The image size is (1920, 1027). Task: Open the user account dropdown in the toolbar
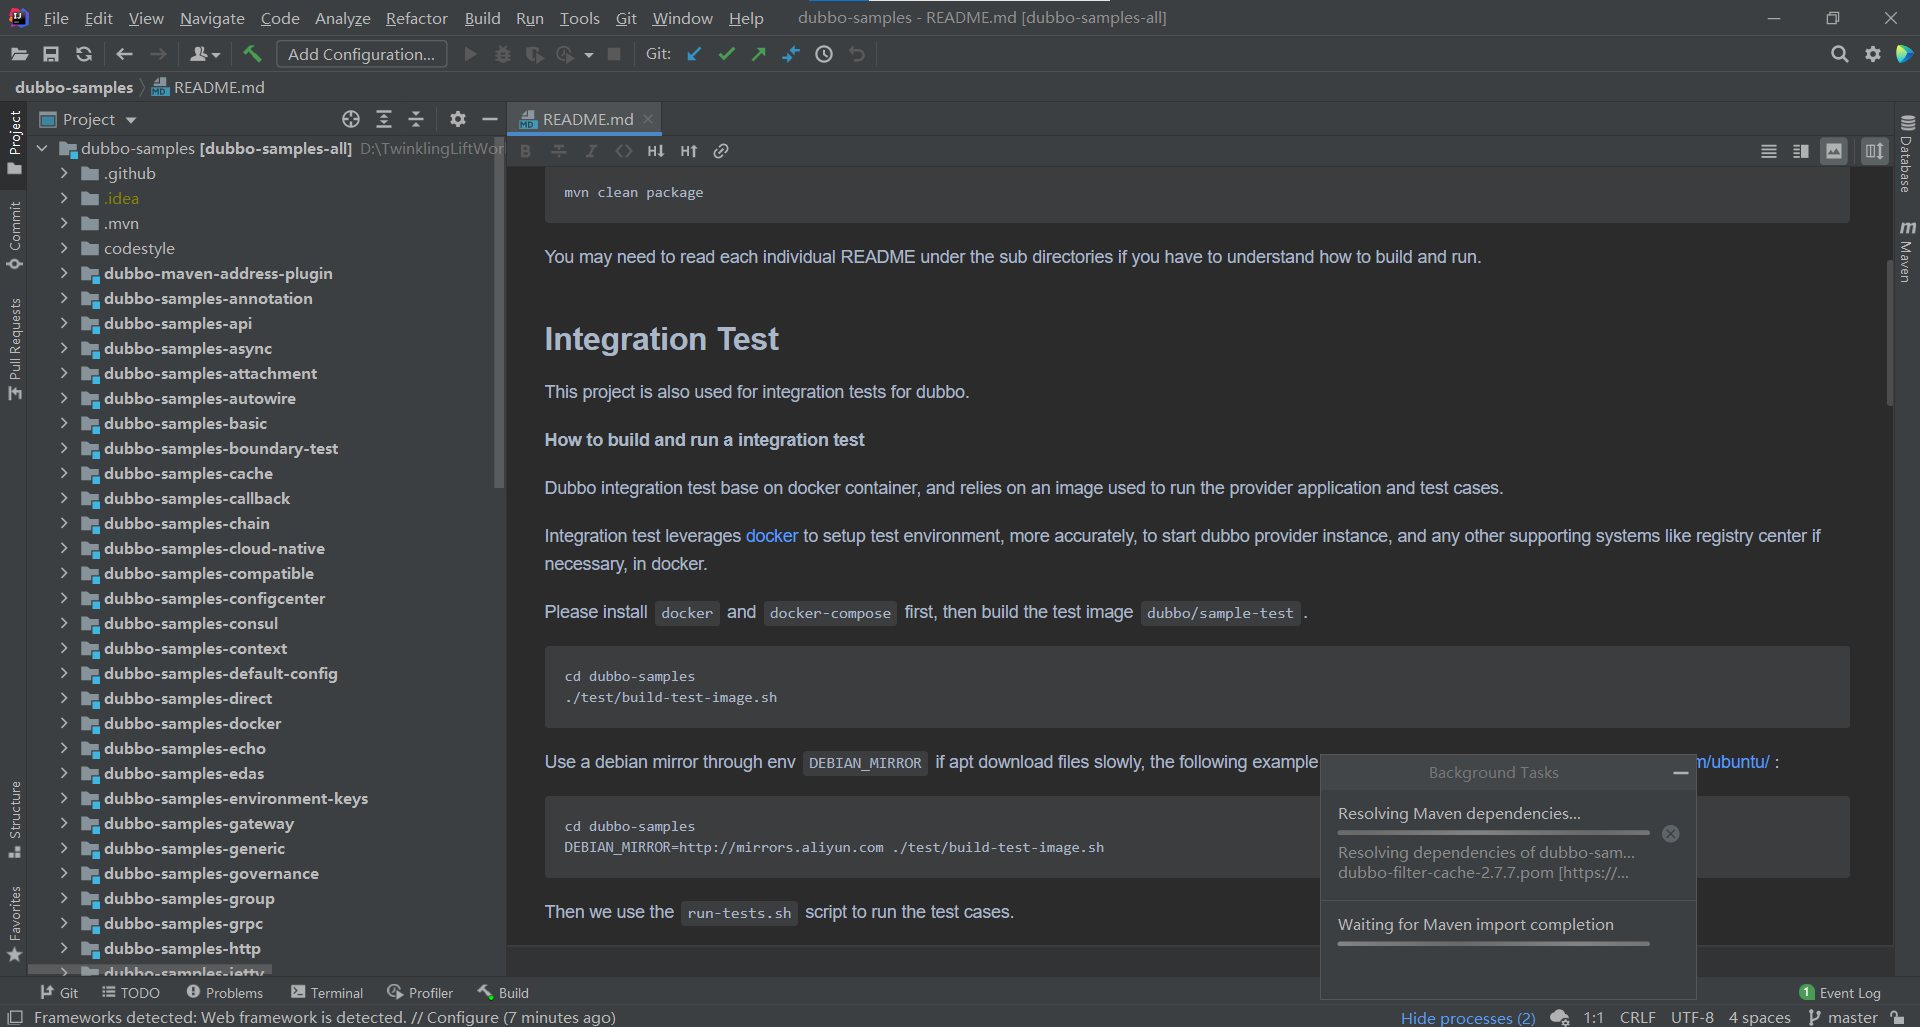click(204, 54)
